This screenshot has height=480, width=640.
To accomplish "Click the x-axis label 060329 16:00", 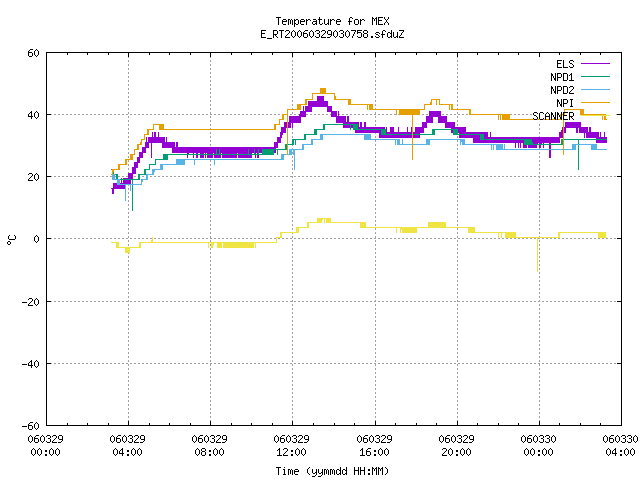I will pyautogui.click(x=374, y=446).
